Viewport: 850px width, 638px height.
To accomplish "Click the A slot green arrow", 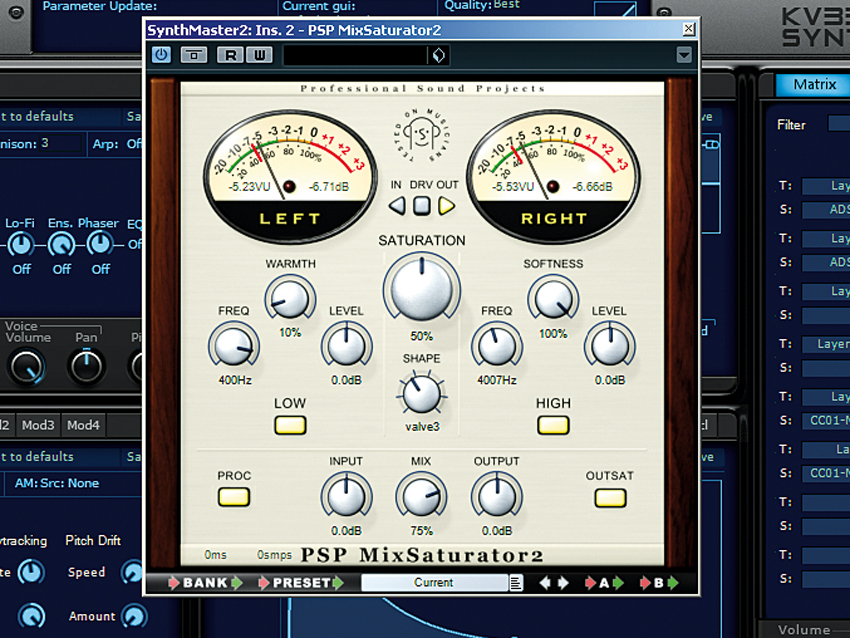I will point(618,583).
